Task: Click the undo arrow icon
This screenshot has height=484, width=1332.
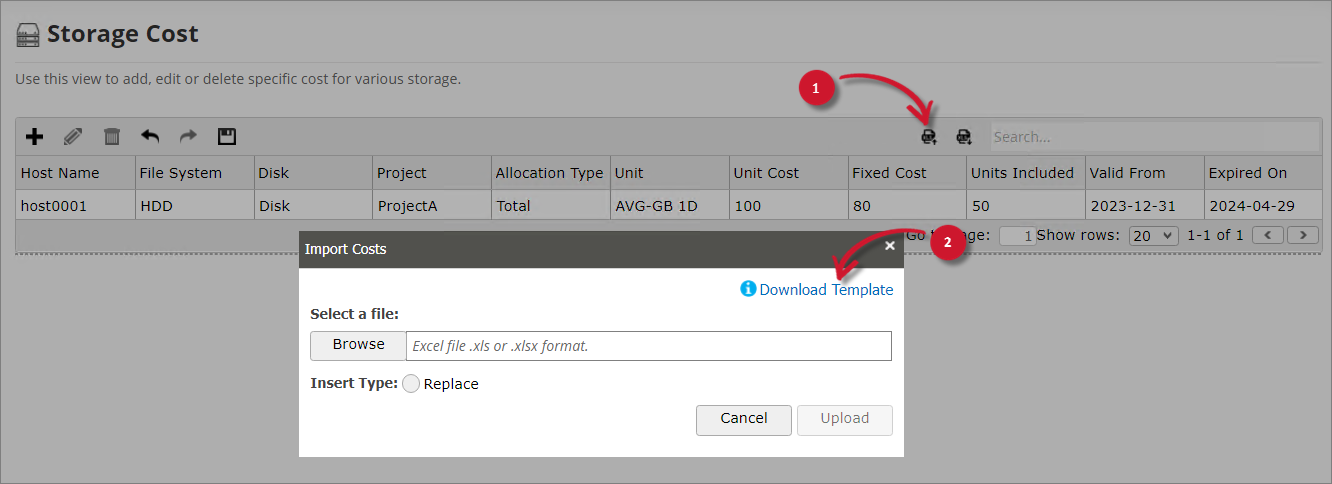Action: pyautogui.click(x=150, y=136)
